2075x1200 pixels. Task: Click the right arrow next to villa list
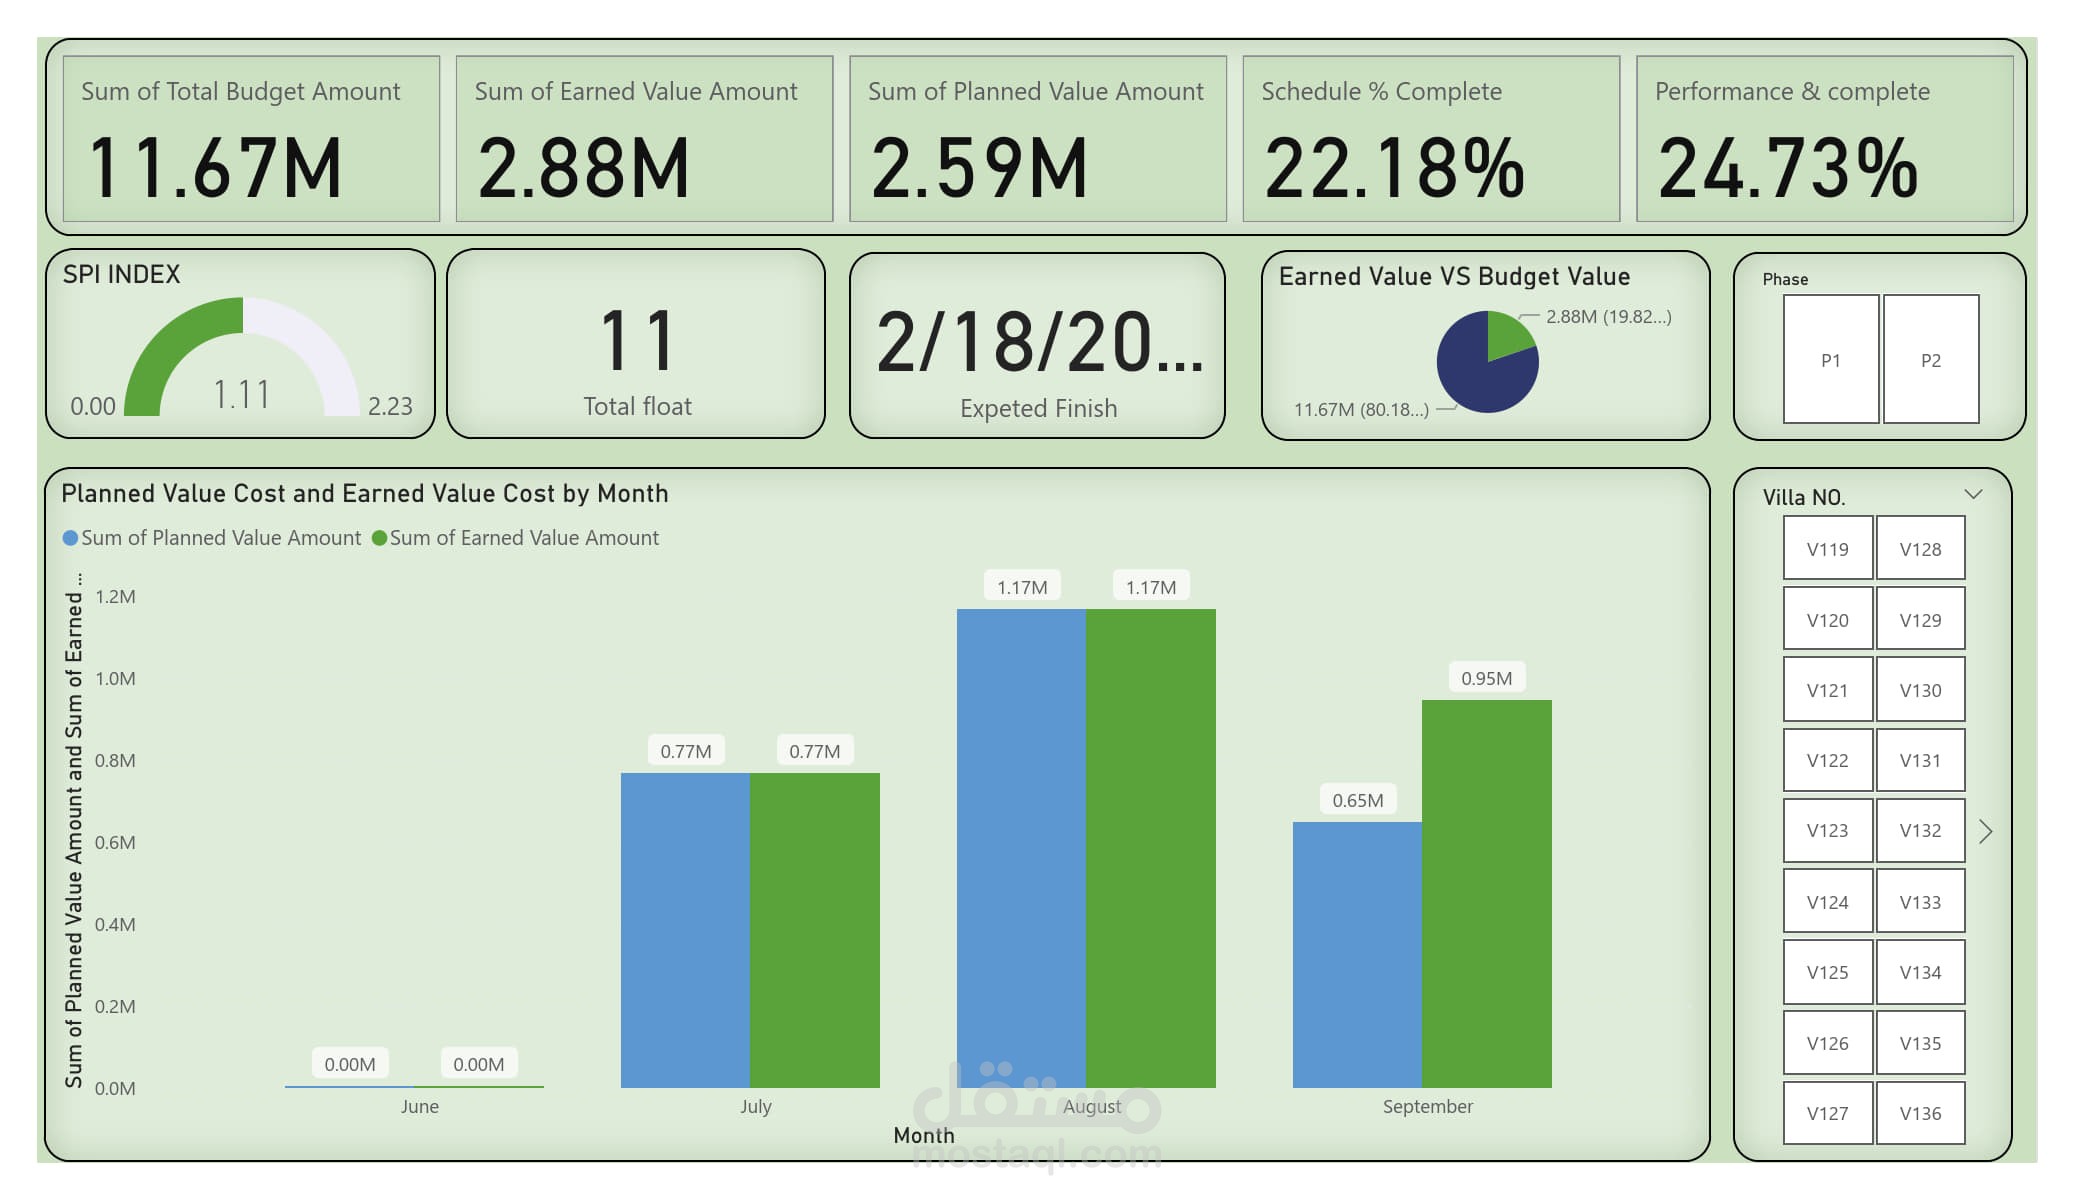tap(1985, 831)
